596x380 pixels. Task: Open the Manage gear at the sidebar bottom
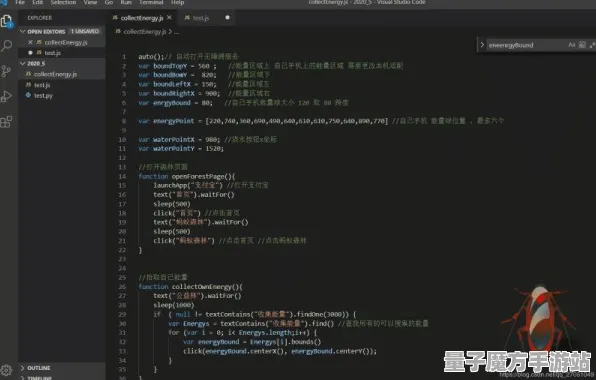point(6,369)
